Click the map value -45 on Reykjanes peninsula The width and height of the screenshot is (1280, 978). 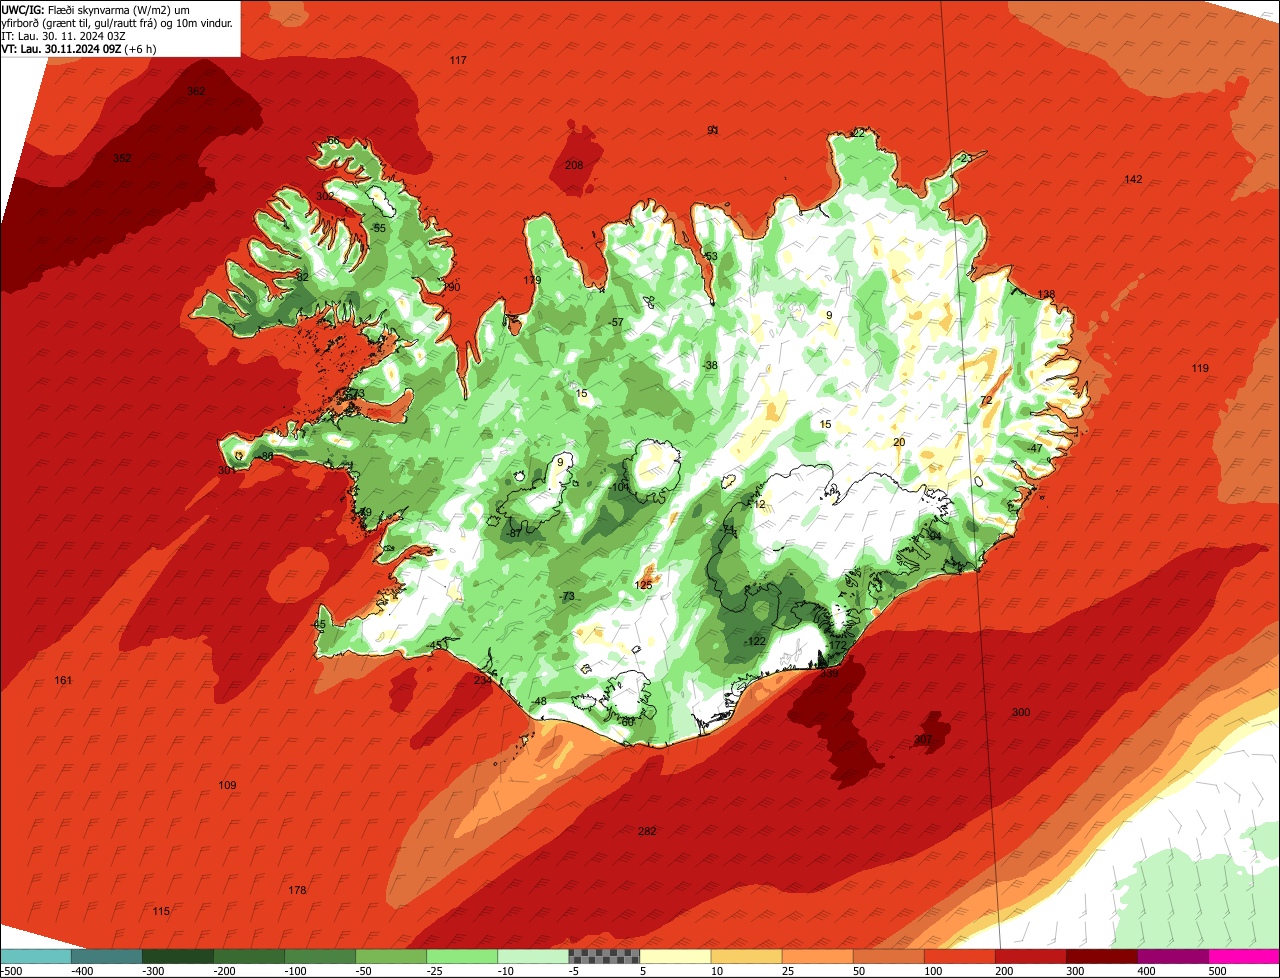(x=319, y=624)
